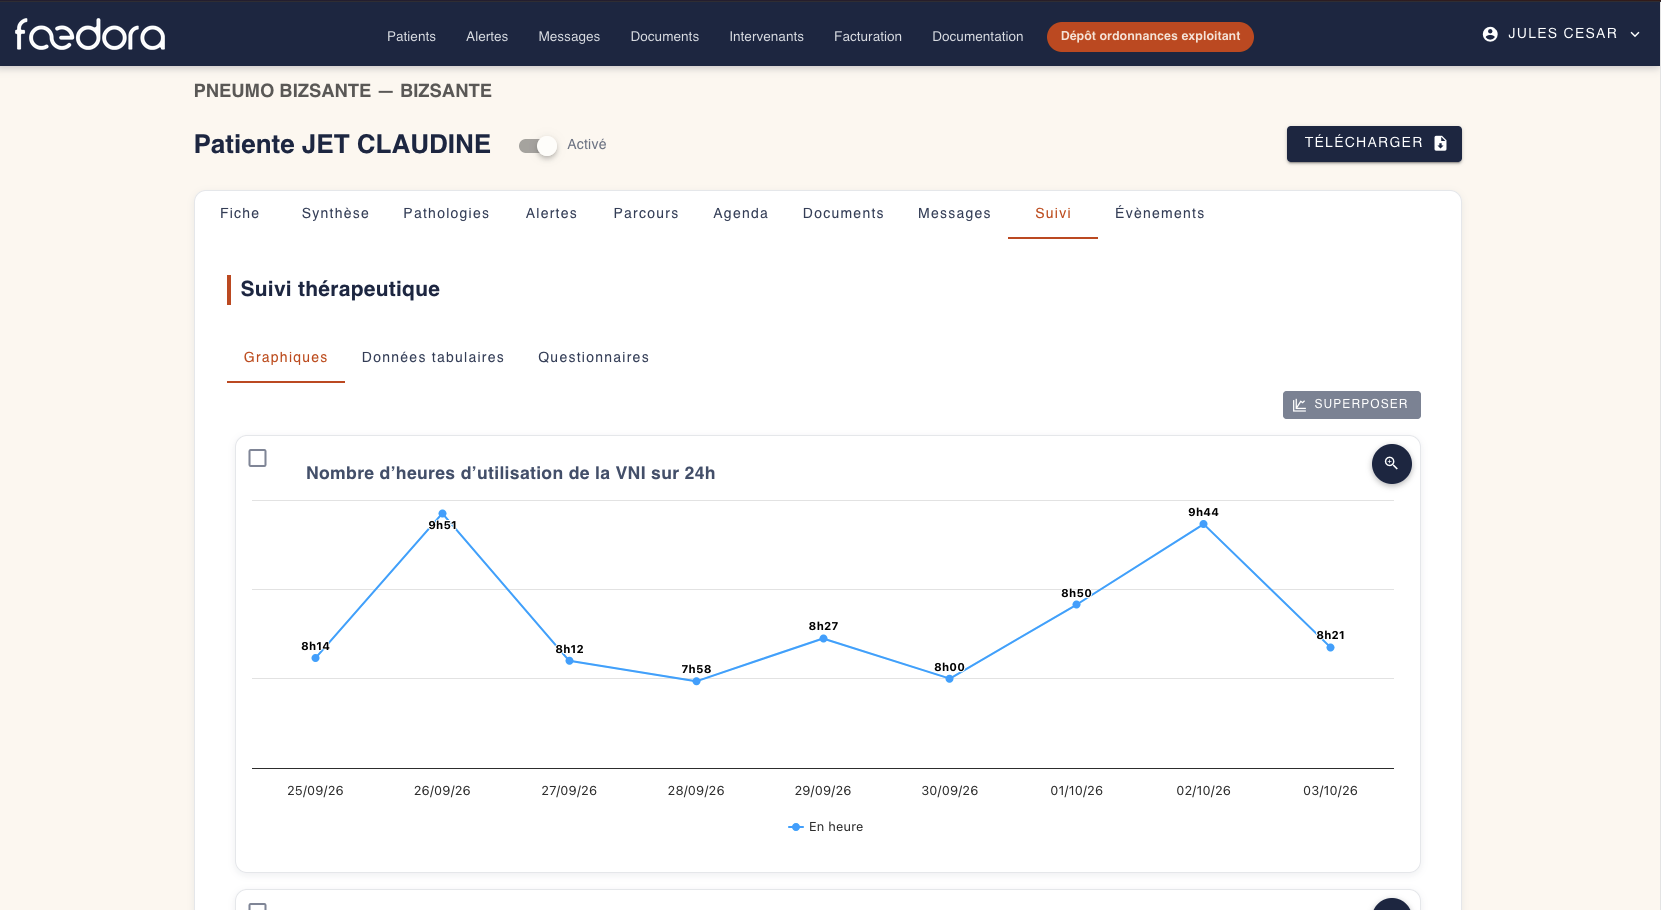The image size is (1661, 910).
Task: Click the magnifier zoom icon on VNI chart
Action: coord(1391,464)
